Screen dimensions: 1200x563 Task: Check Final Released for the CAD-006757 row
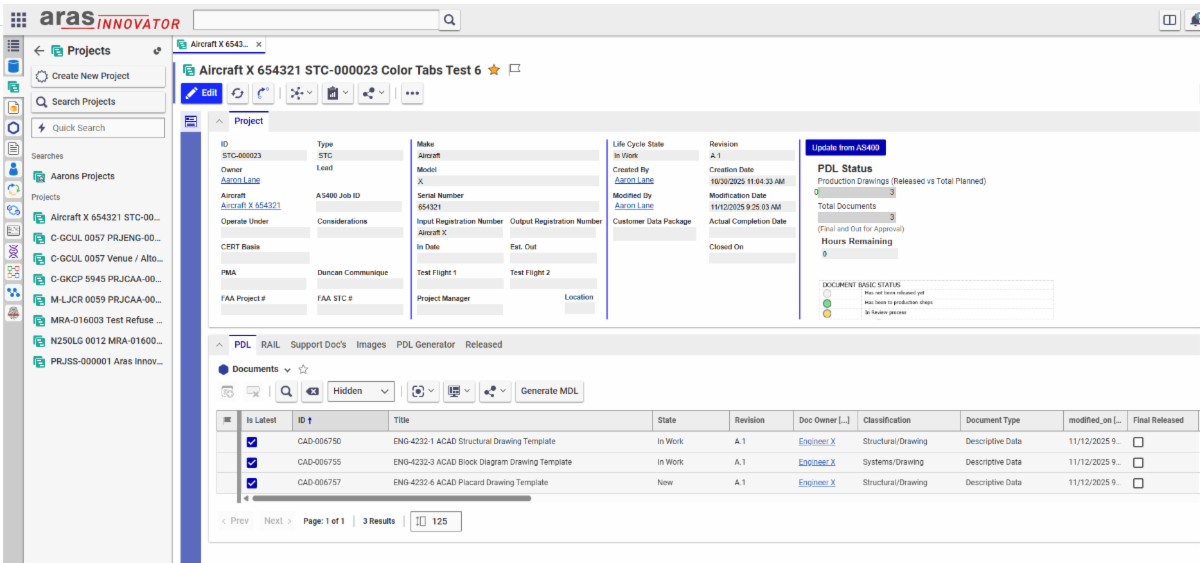1138,483
